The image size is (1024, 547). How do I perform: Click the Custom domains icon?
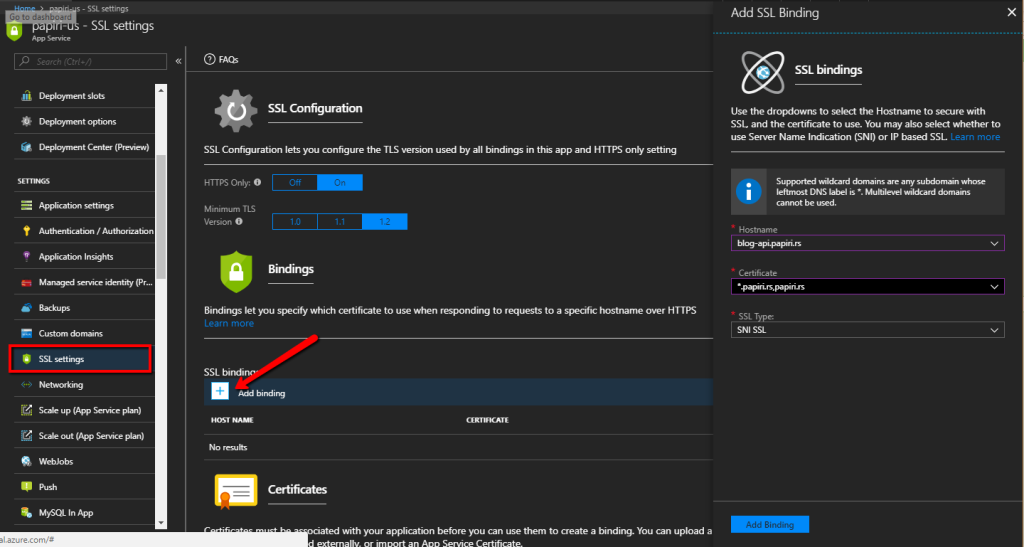coord(26,334)
